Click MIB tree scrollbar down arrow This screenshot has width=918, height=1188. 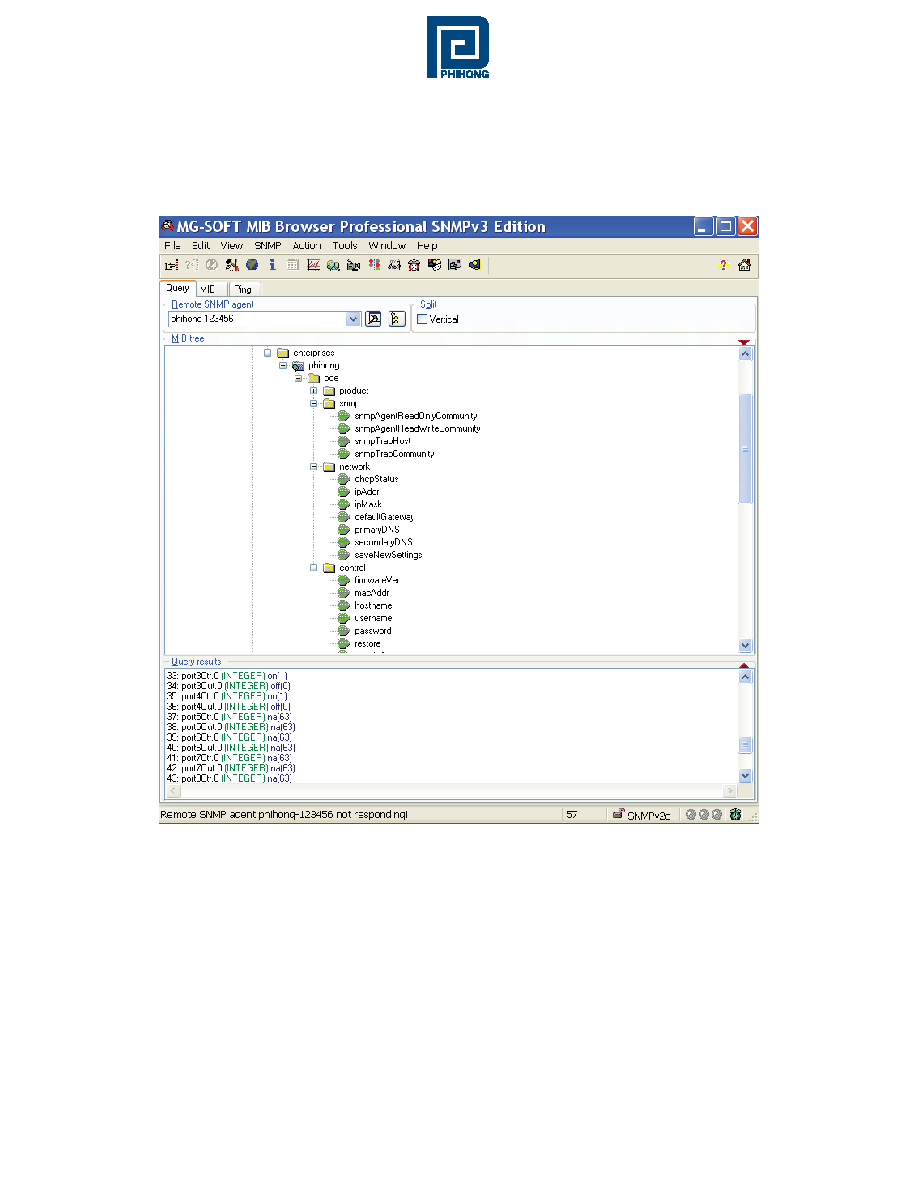click(745, 646)
